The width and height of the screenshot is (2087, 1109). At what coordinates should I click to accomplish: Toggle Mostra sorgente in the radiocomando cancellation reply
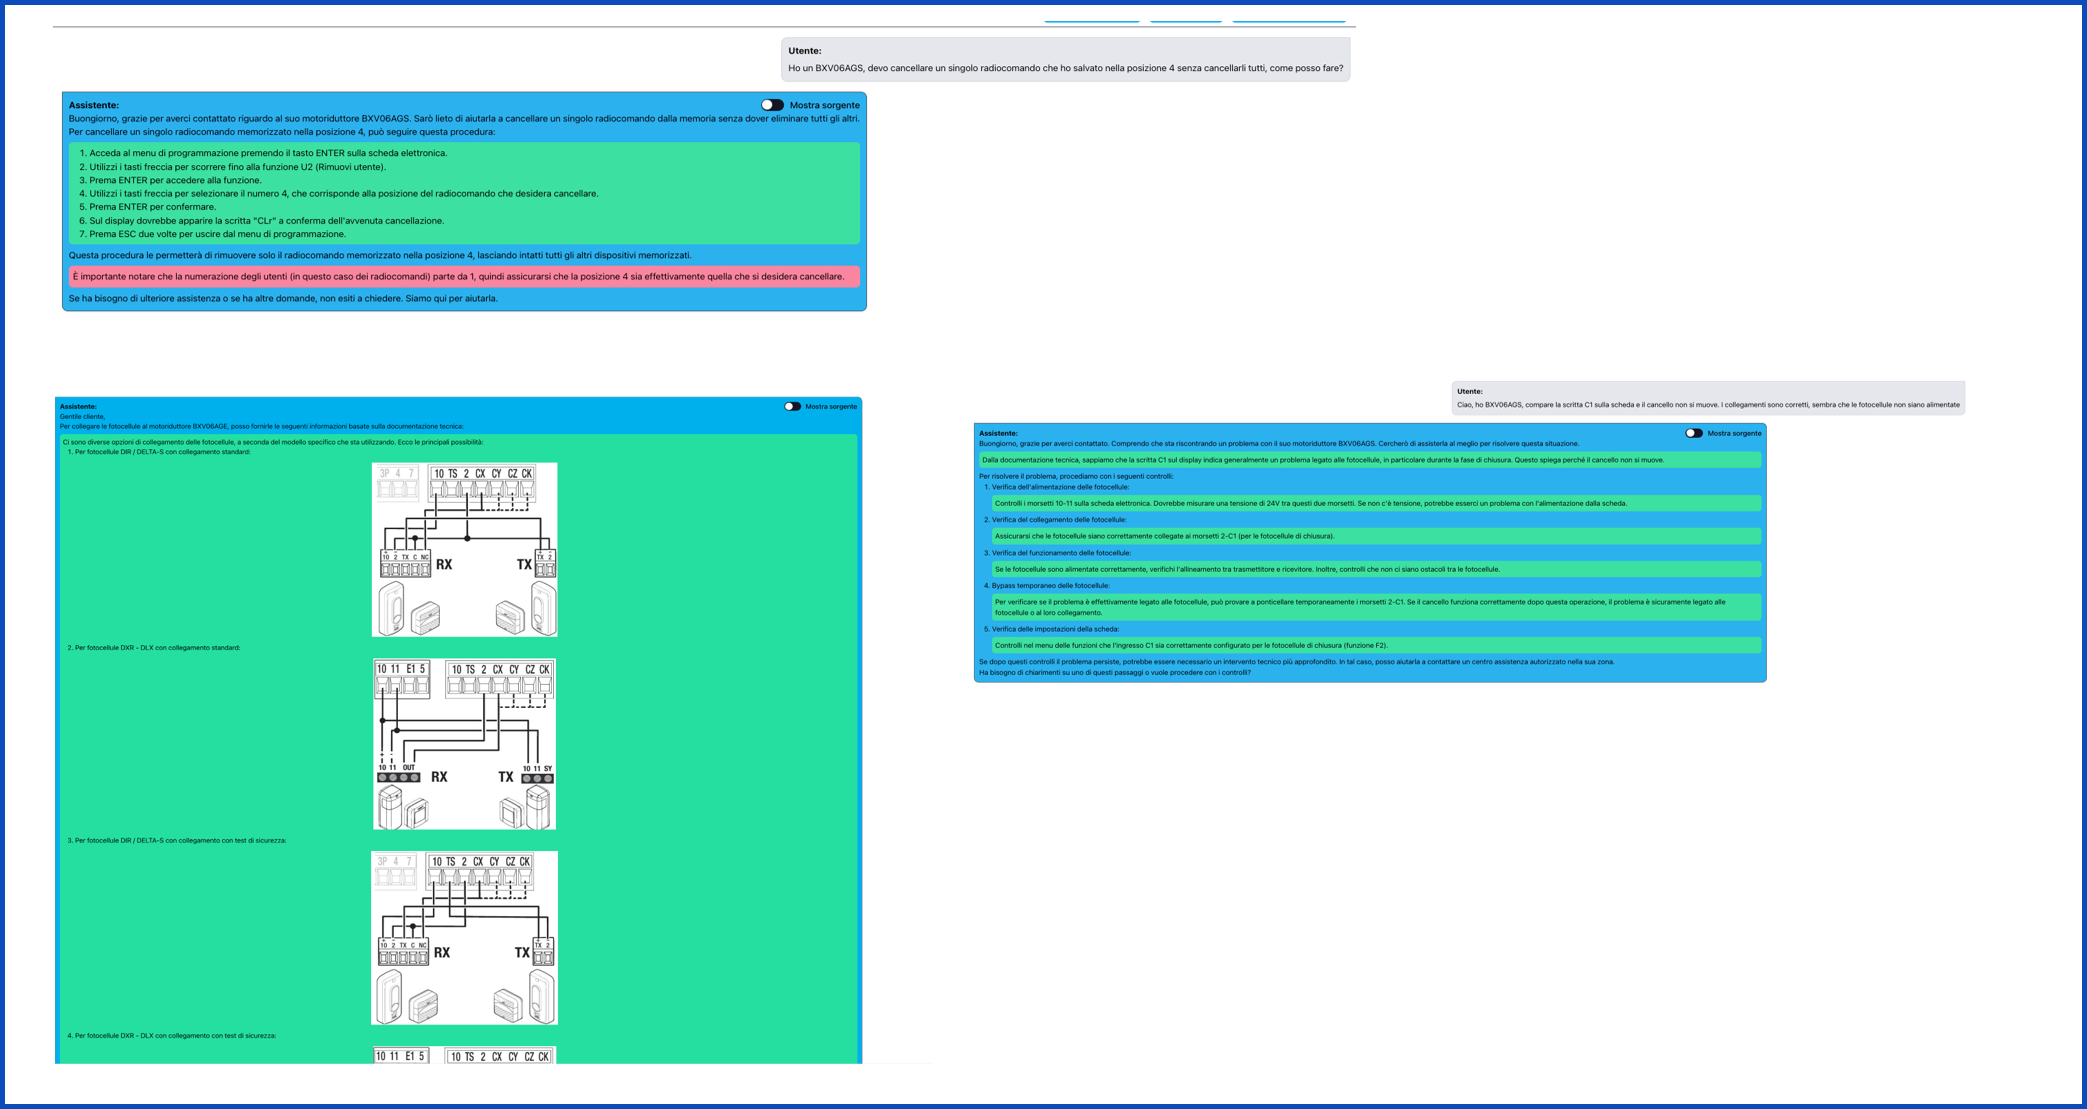pyautogui.click(x=772, y=105)
